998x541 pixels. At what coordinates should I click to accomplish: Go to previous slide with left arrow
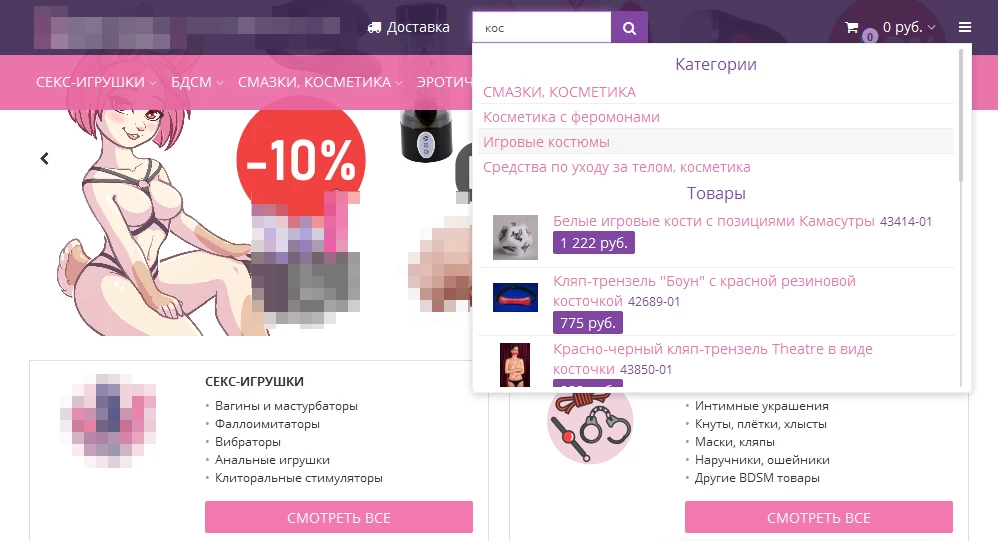[45, 158]
